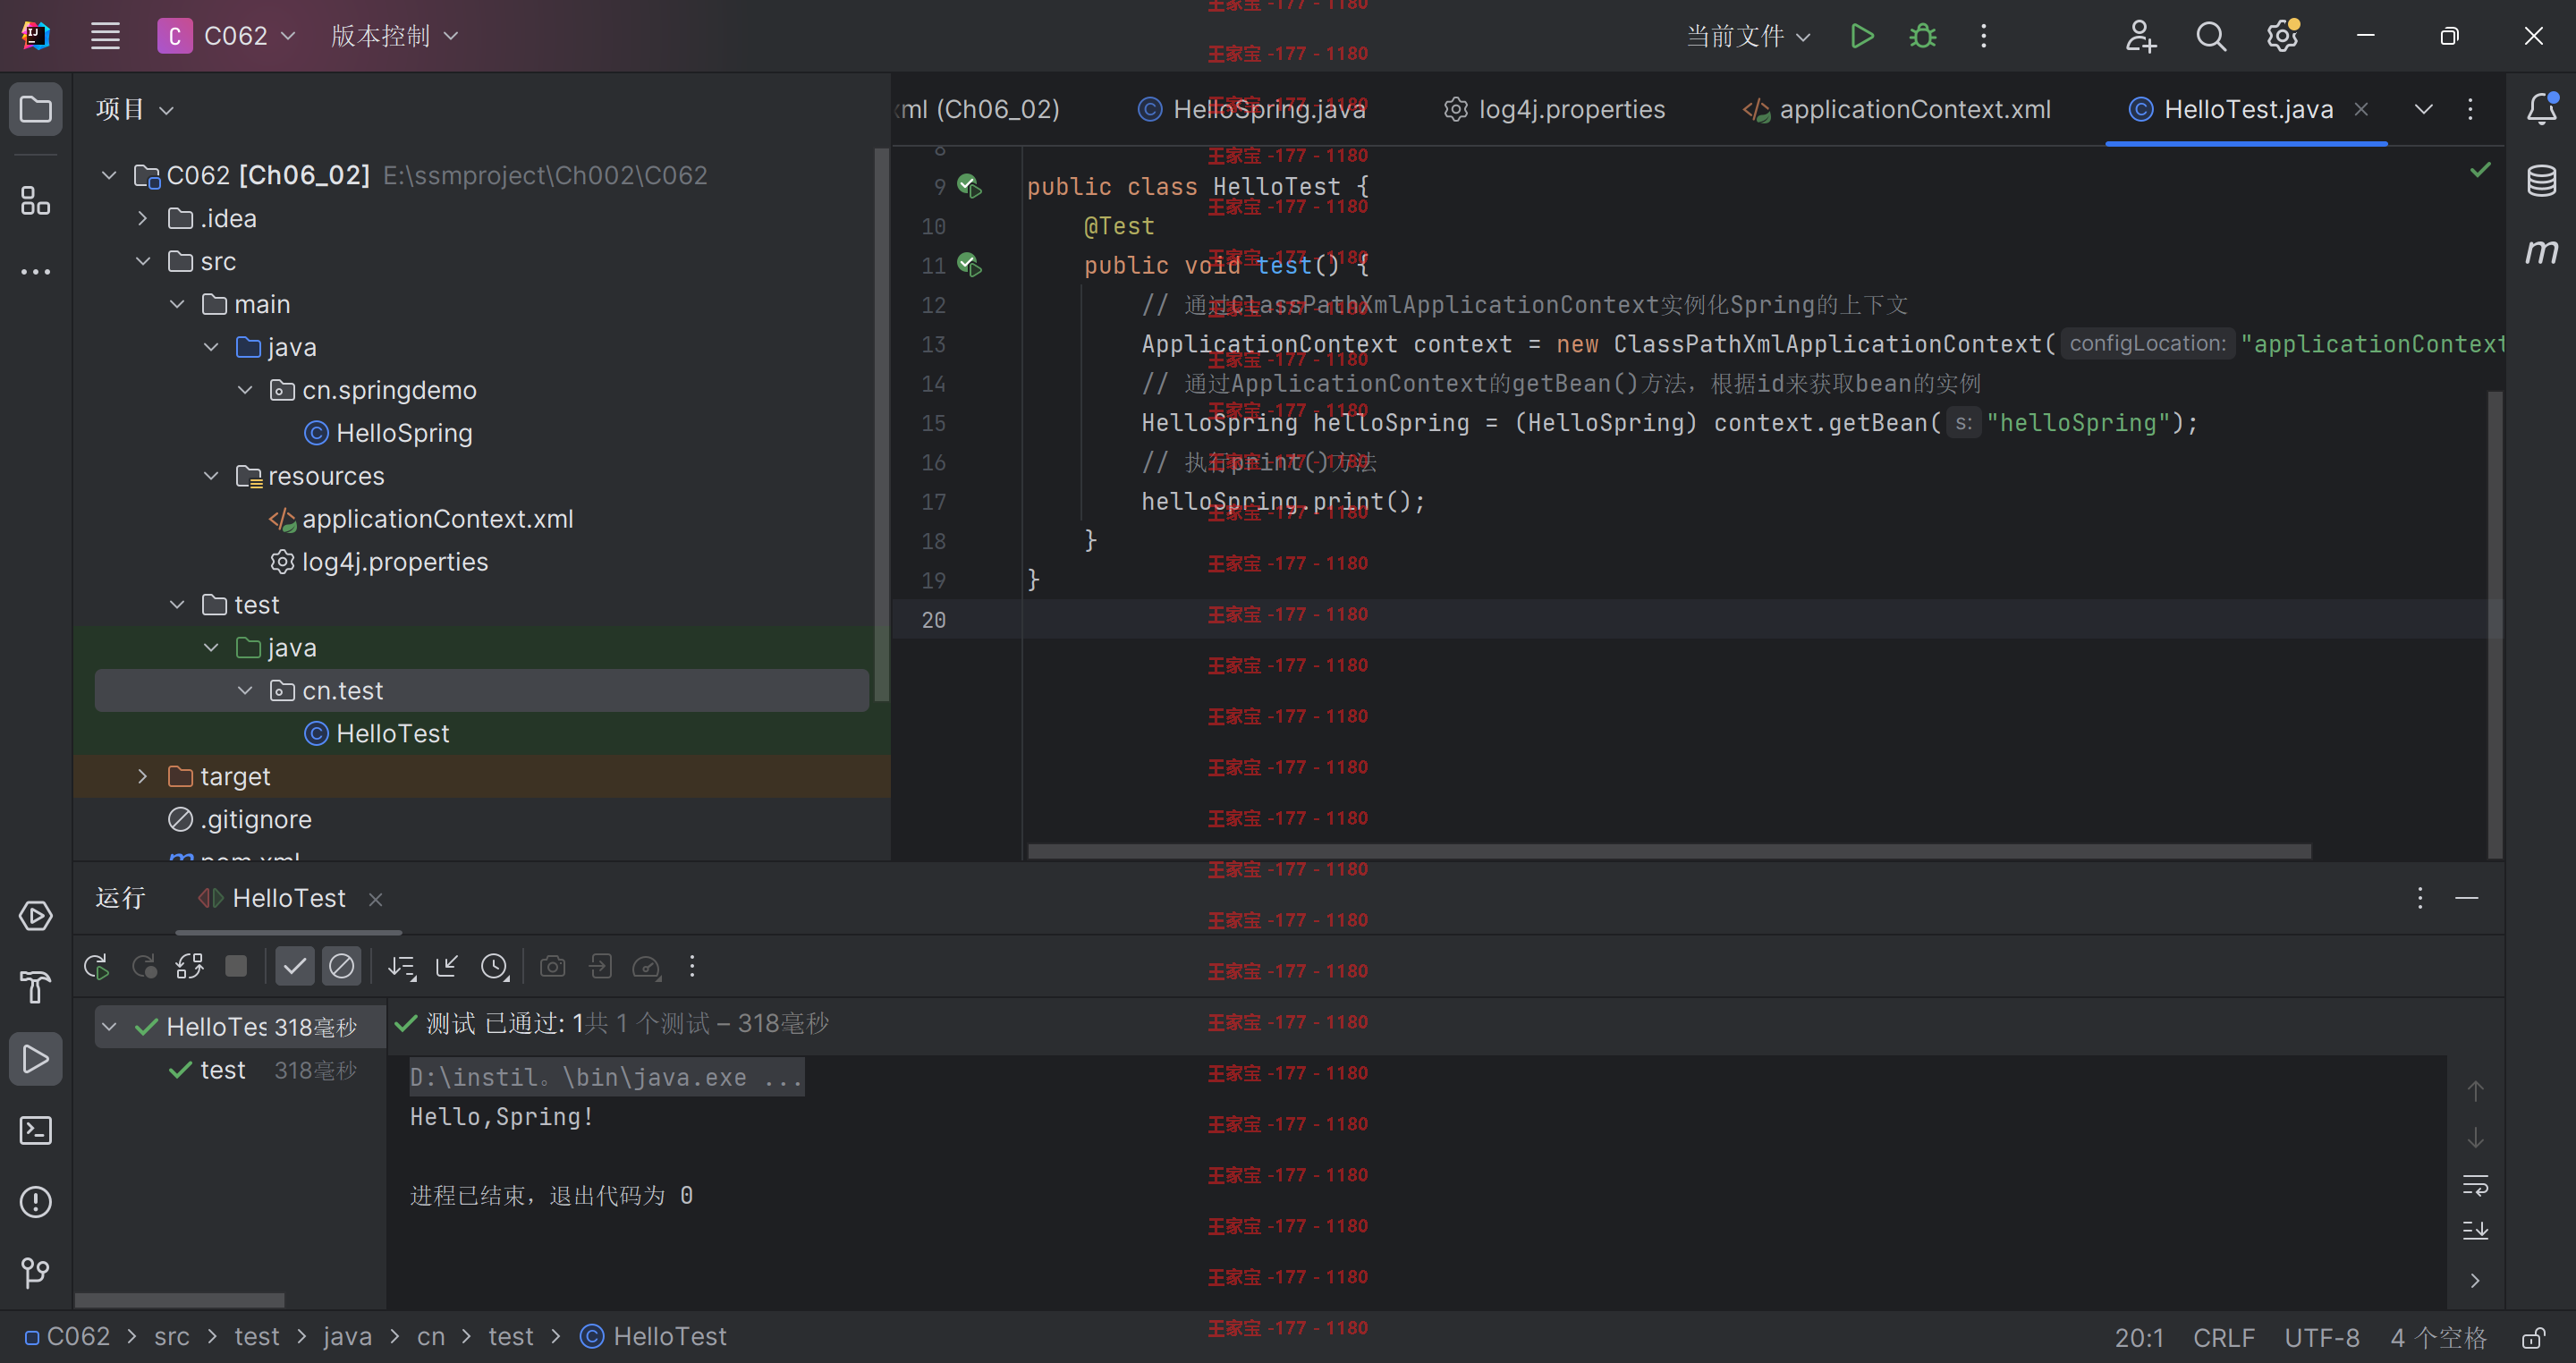Collapse the src folder
Viewport: 2576px width, 1363px height.
point(143,261)
